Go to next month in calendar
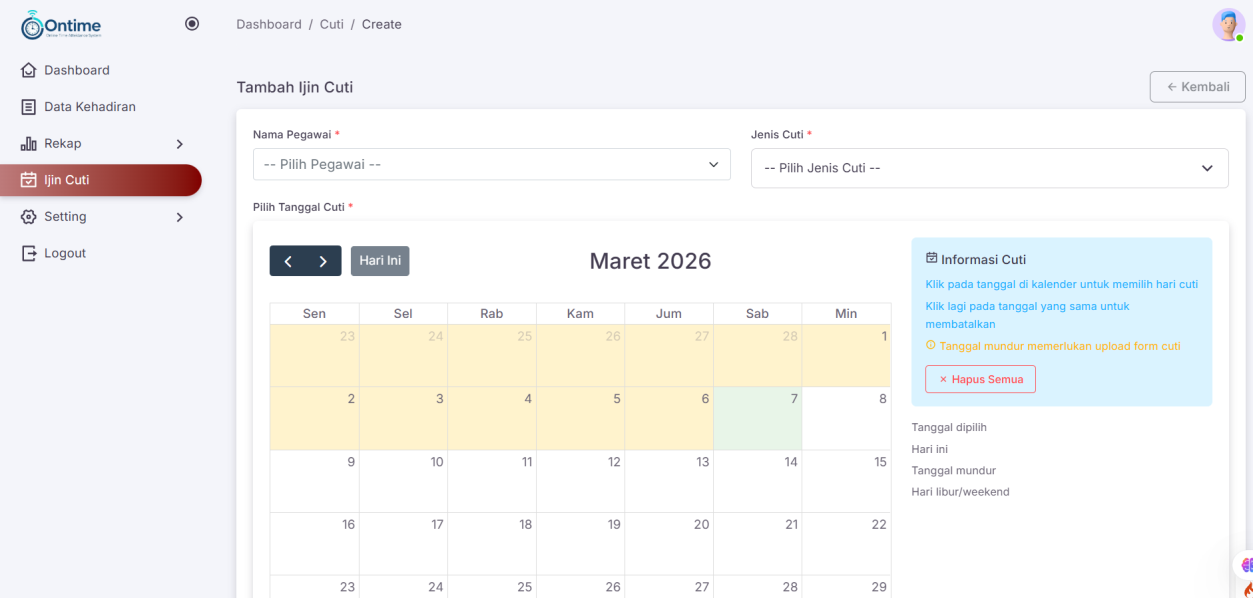The height and width of the screenshot is (598, 1253). (323, 261)
